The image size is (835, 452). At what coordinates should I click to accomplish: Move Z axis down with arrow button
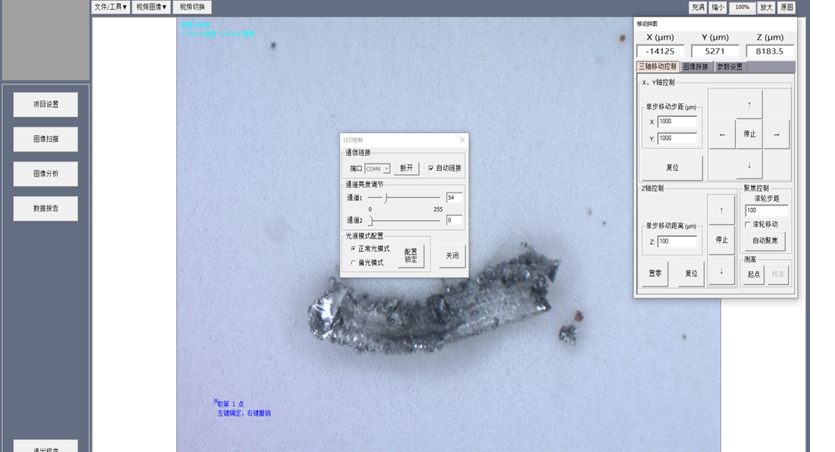(720, 271)
